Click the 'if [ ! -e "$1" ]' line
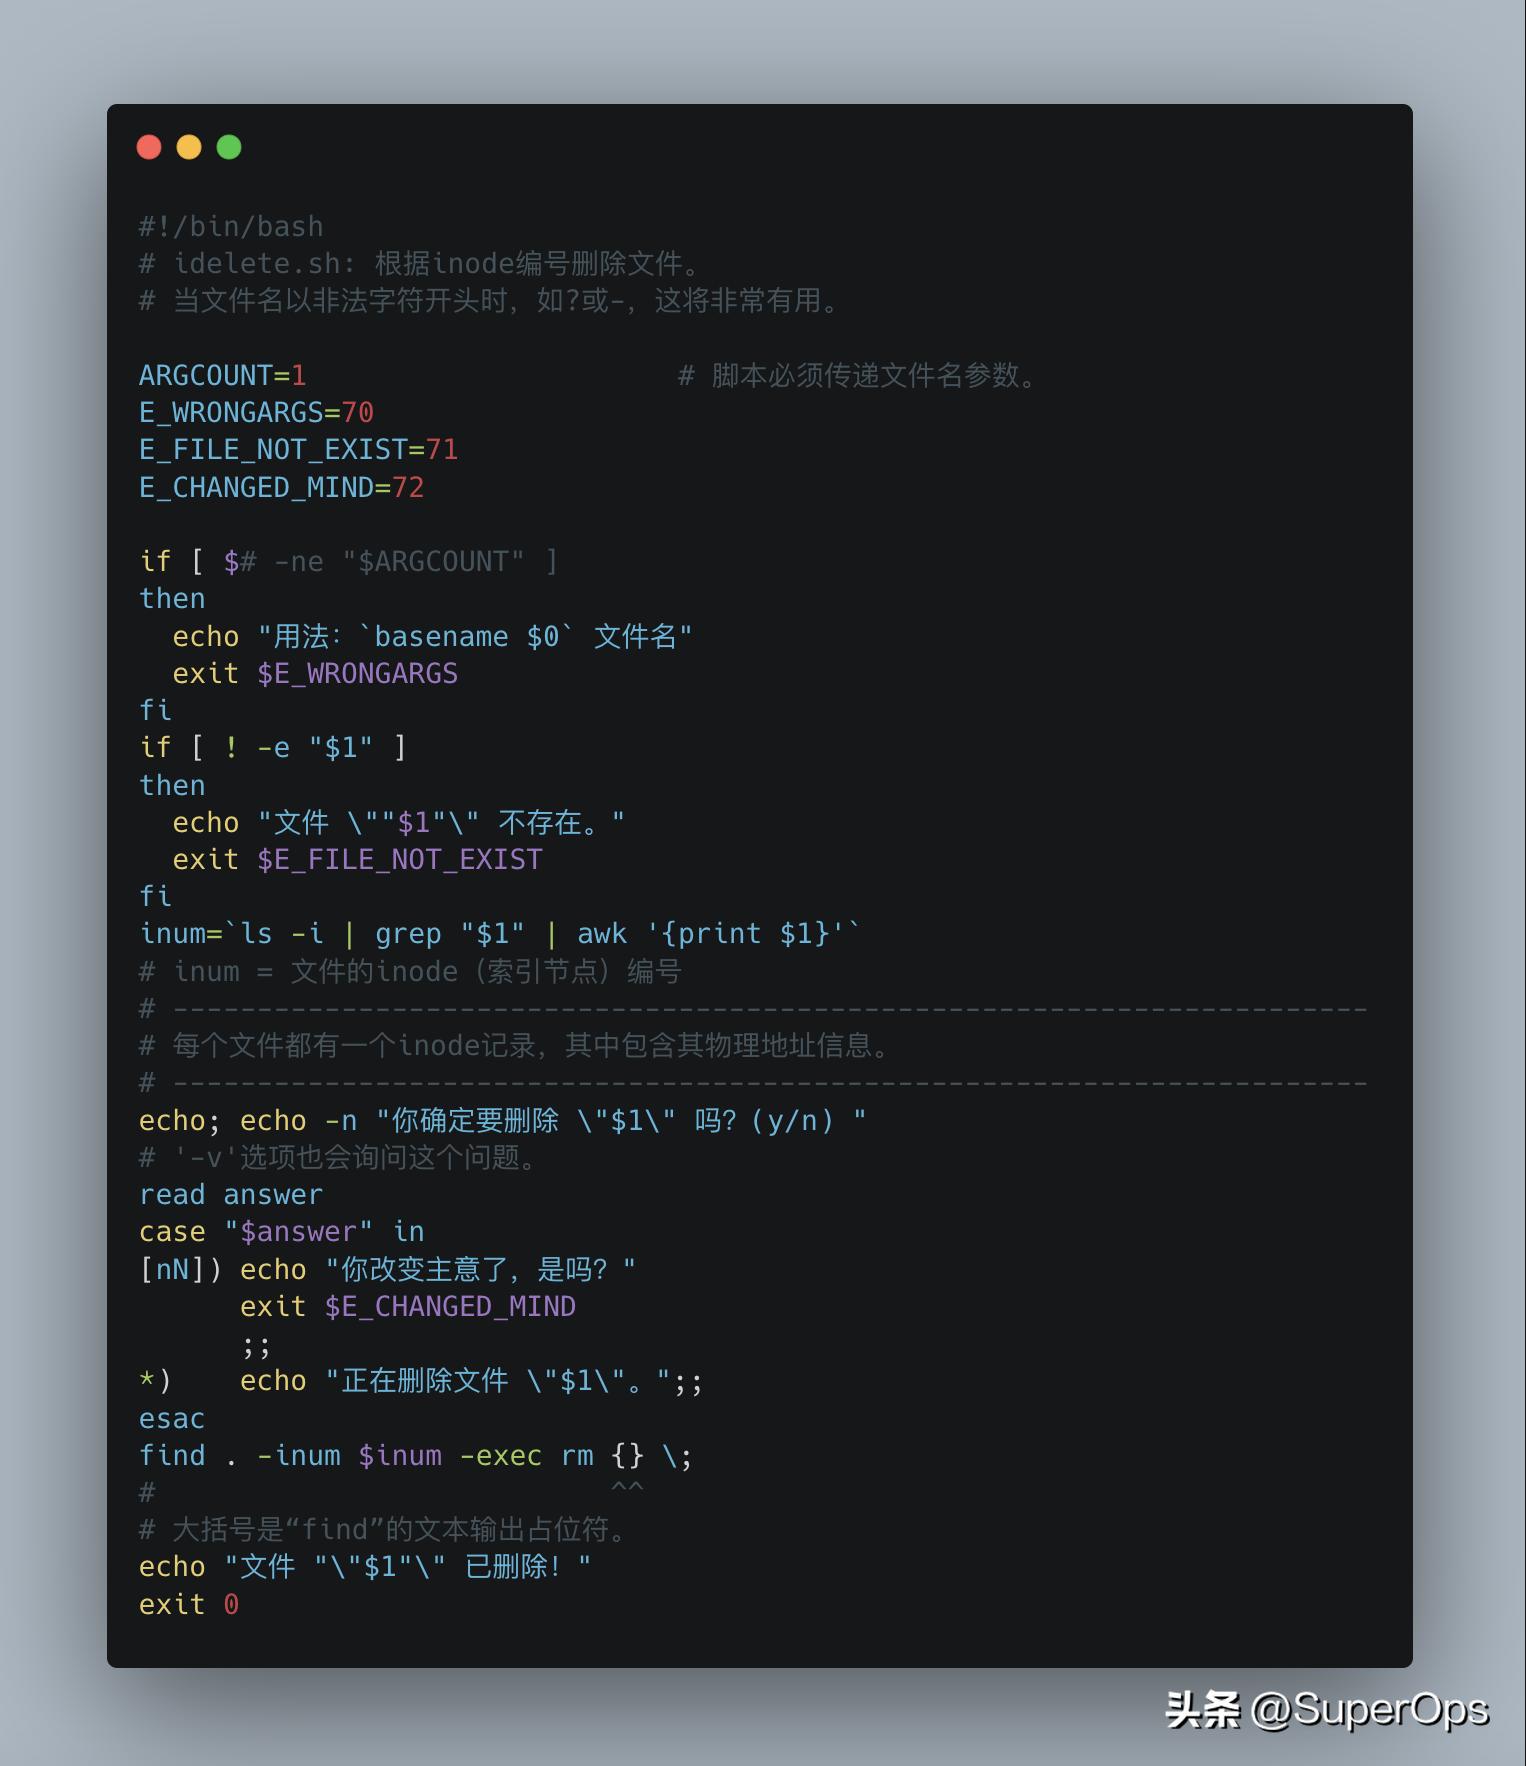This screenshot has width=1526, height=1766. 273,748
